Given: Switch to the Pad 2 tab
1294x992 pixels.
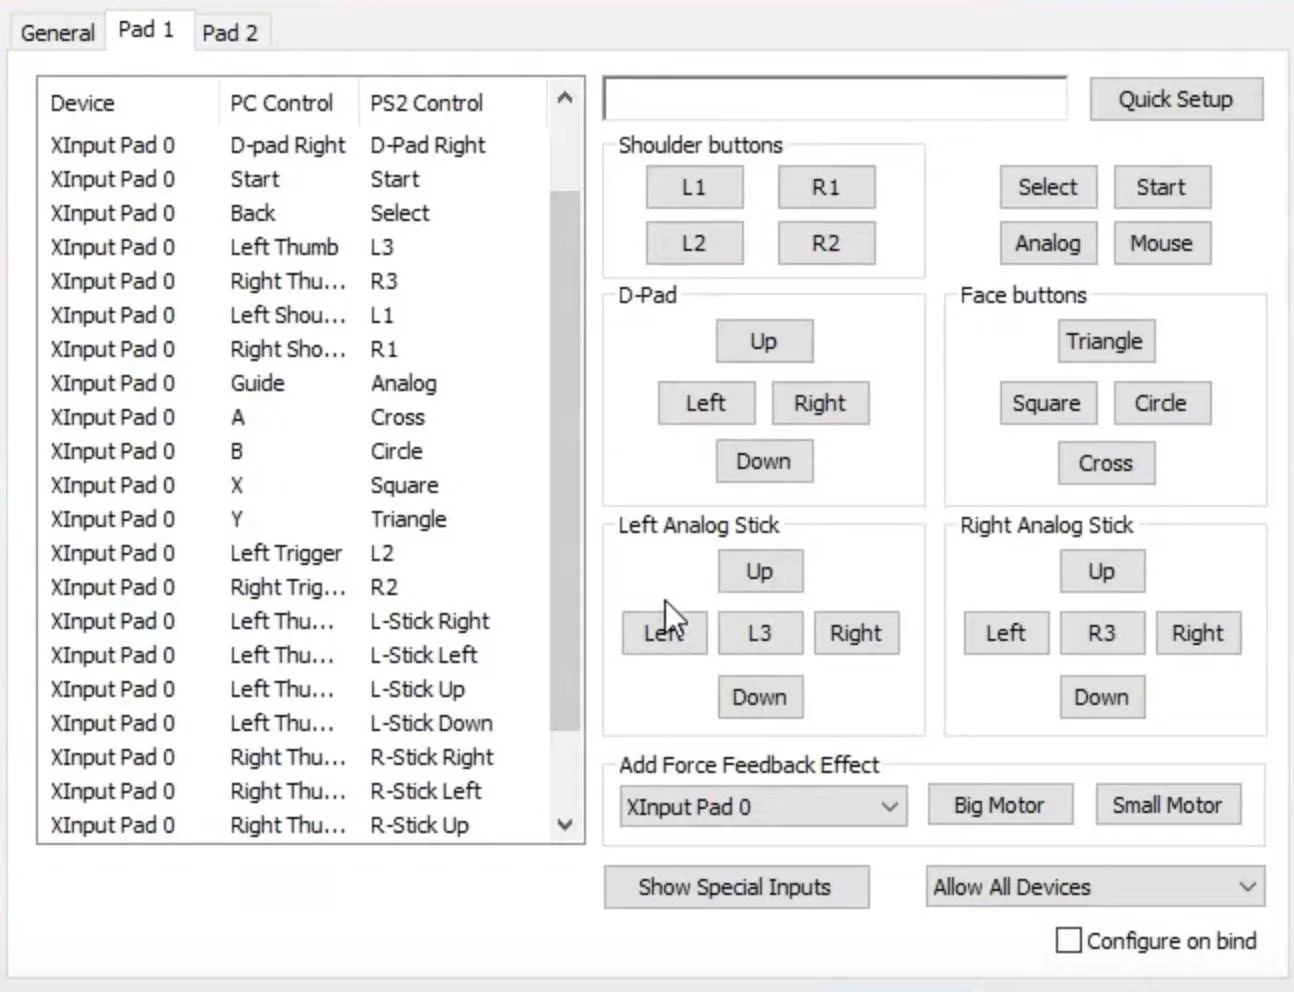Looking at the screenshot, I should point(230,32).
